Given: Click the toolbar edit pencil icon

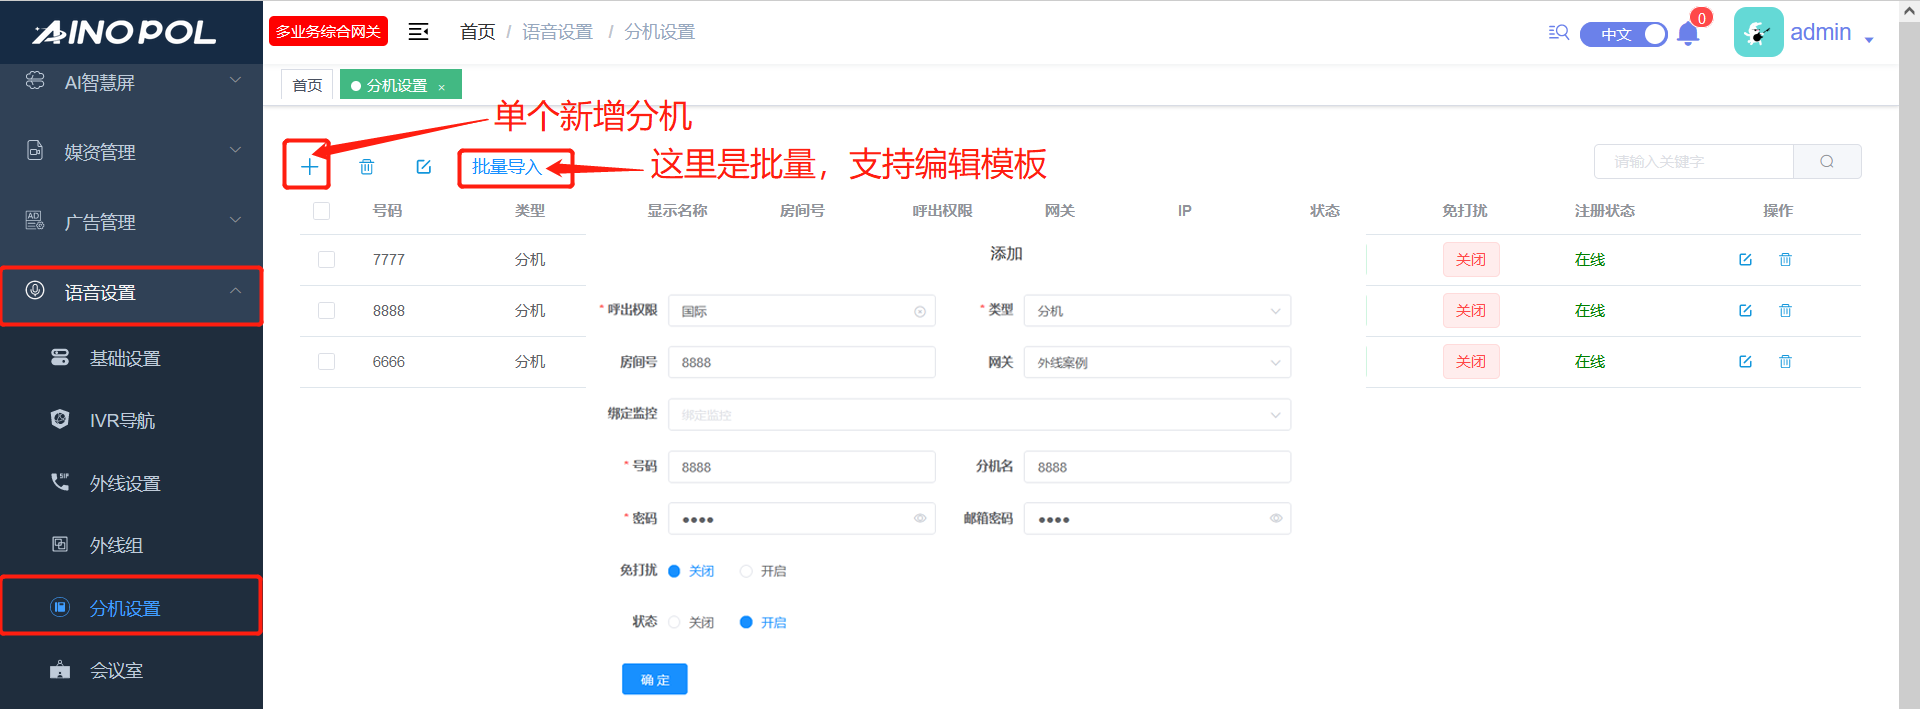Looking at the screenshot, I should [x=424, y=167].
